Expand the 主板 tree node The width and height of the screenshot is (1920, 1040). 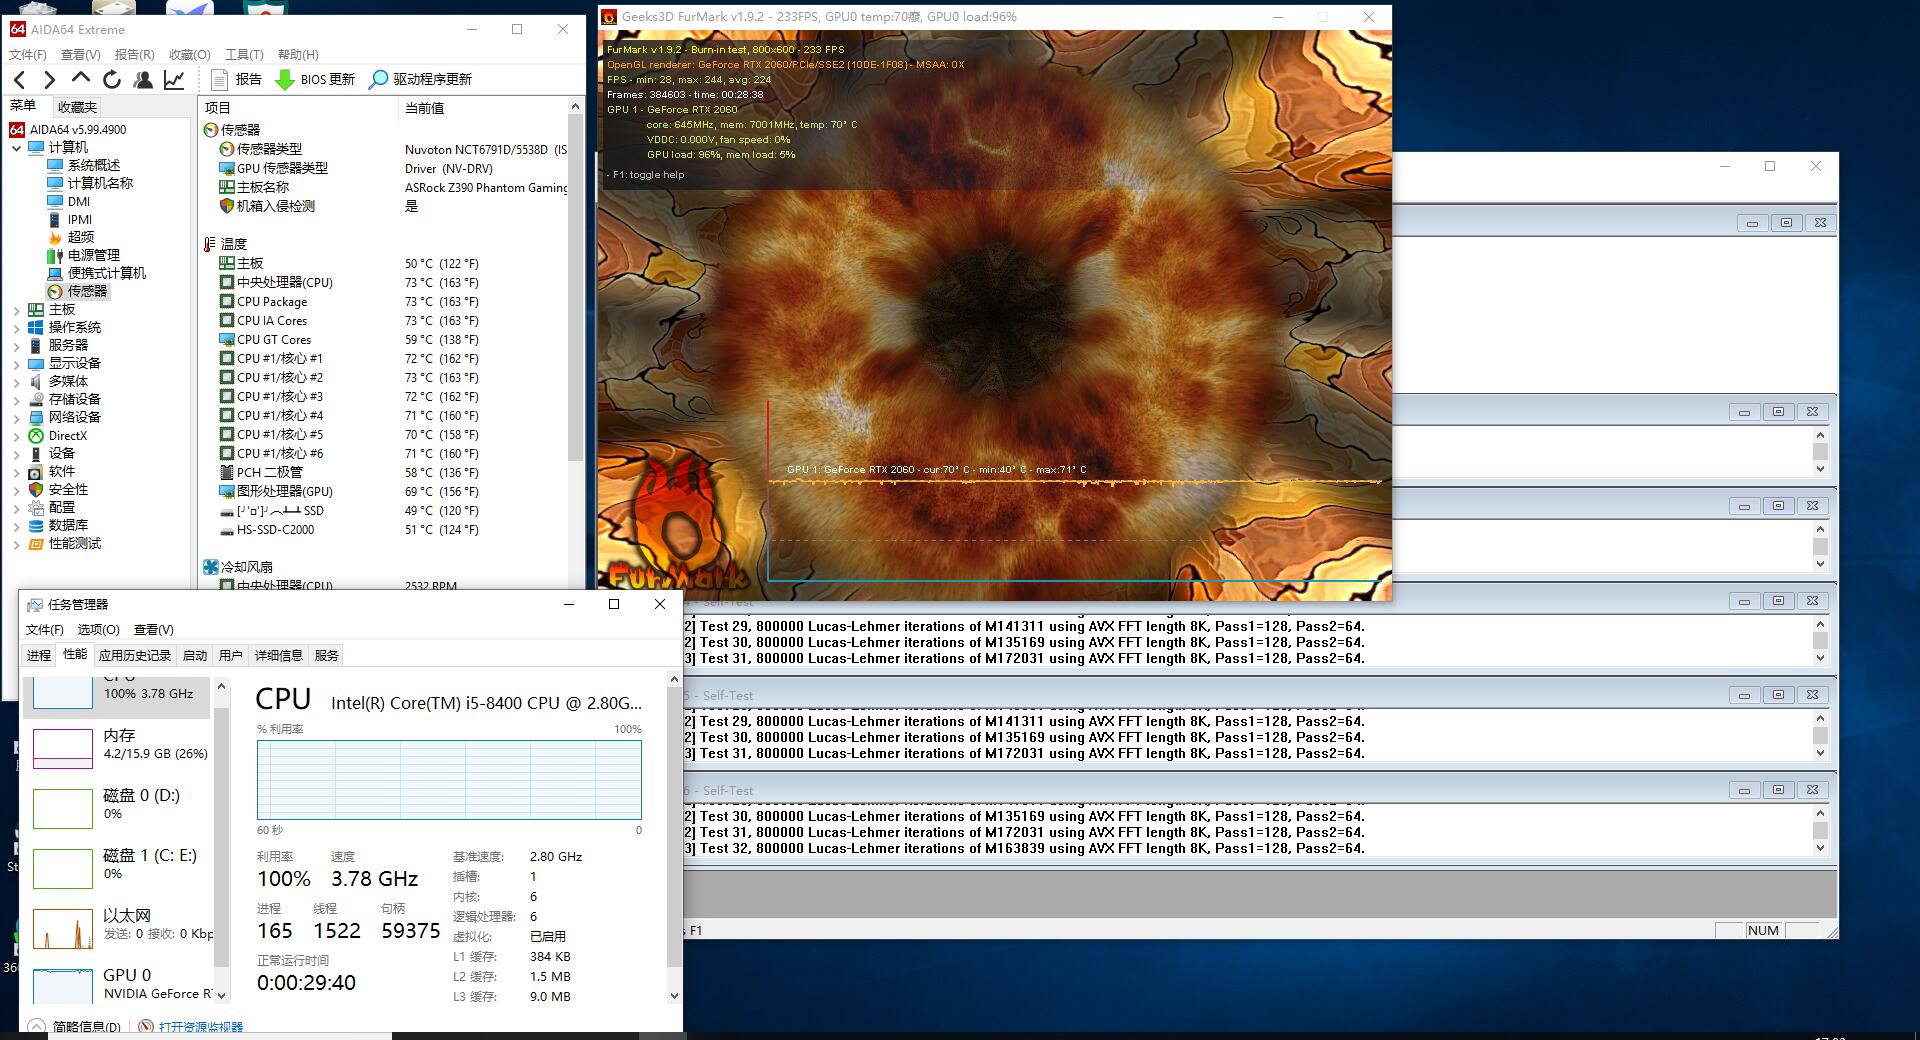[x=17, y=310]
